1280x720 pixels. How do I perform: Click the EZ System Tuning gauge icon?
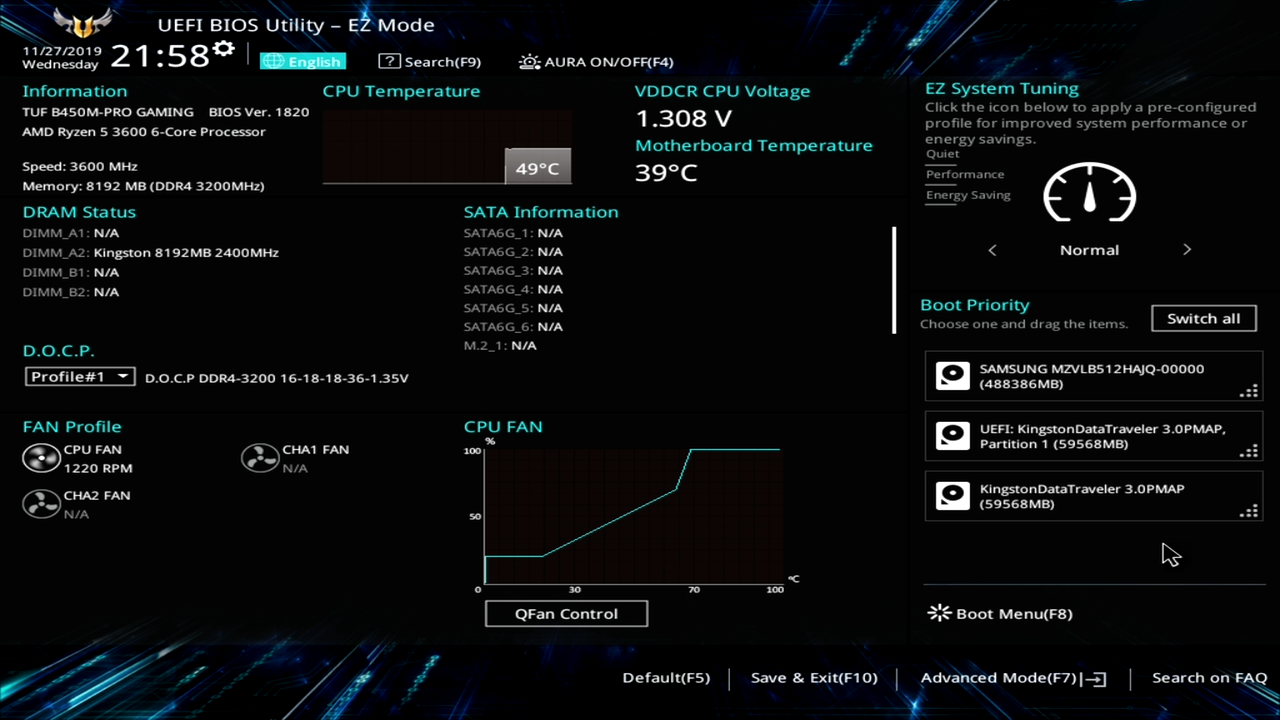(x=1089, y=192)
